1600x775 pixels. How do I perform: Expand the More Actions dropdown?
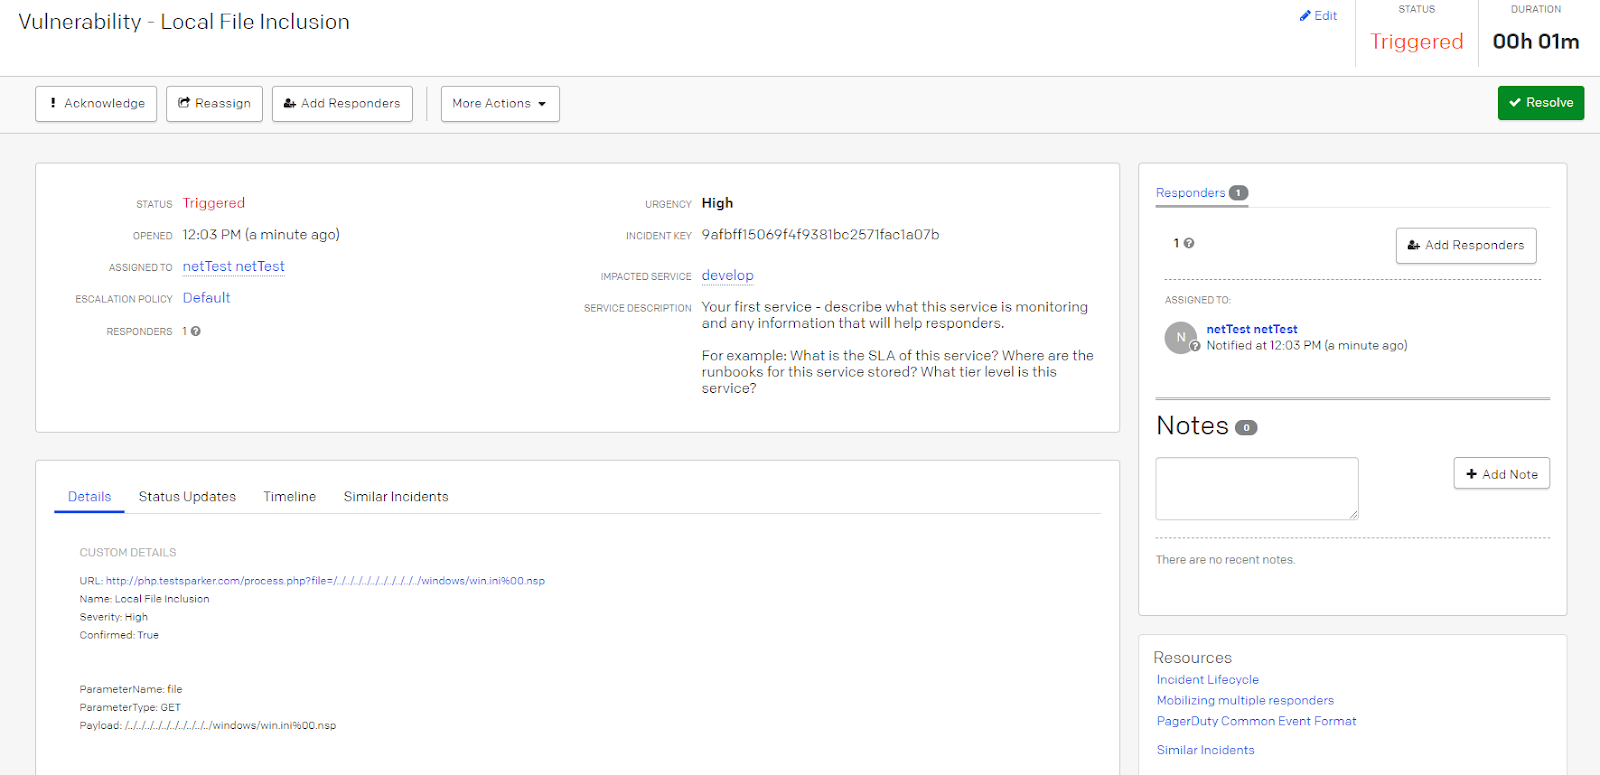[x=500, y=104]
